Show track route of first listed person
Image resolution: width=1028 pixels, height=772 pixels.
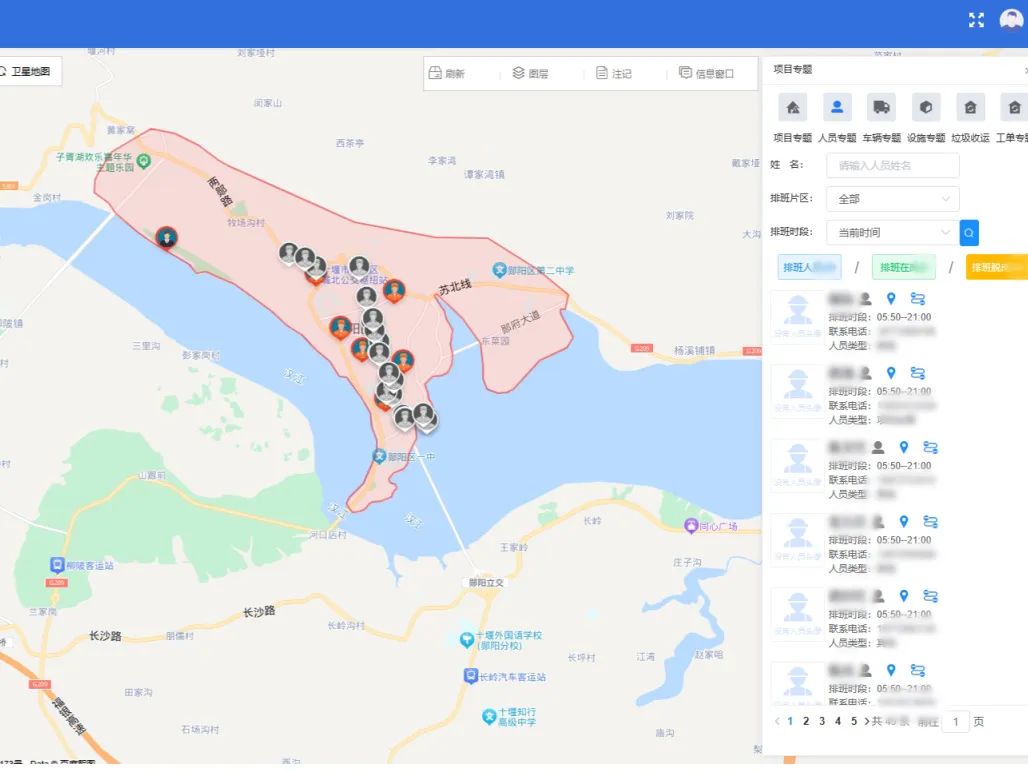coord(917,299)
